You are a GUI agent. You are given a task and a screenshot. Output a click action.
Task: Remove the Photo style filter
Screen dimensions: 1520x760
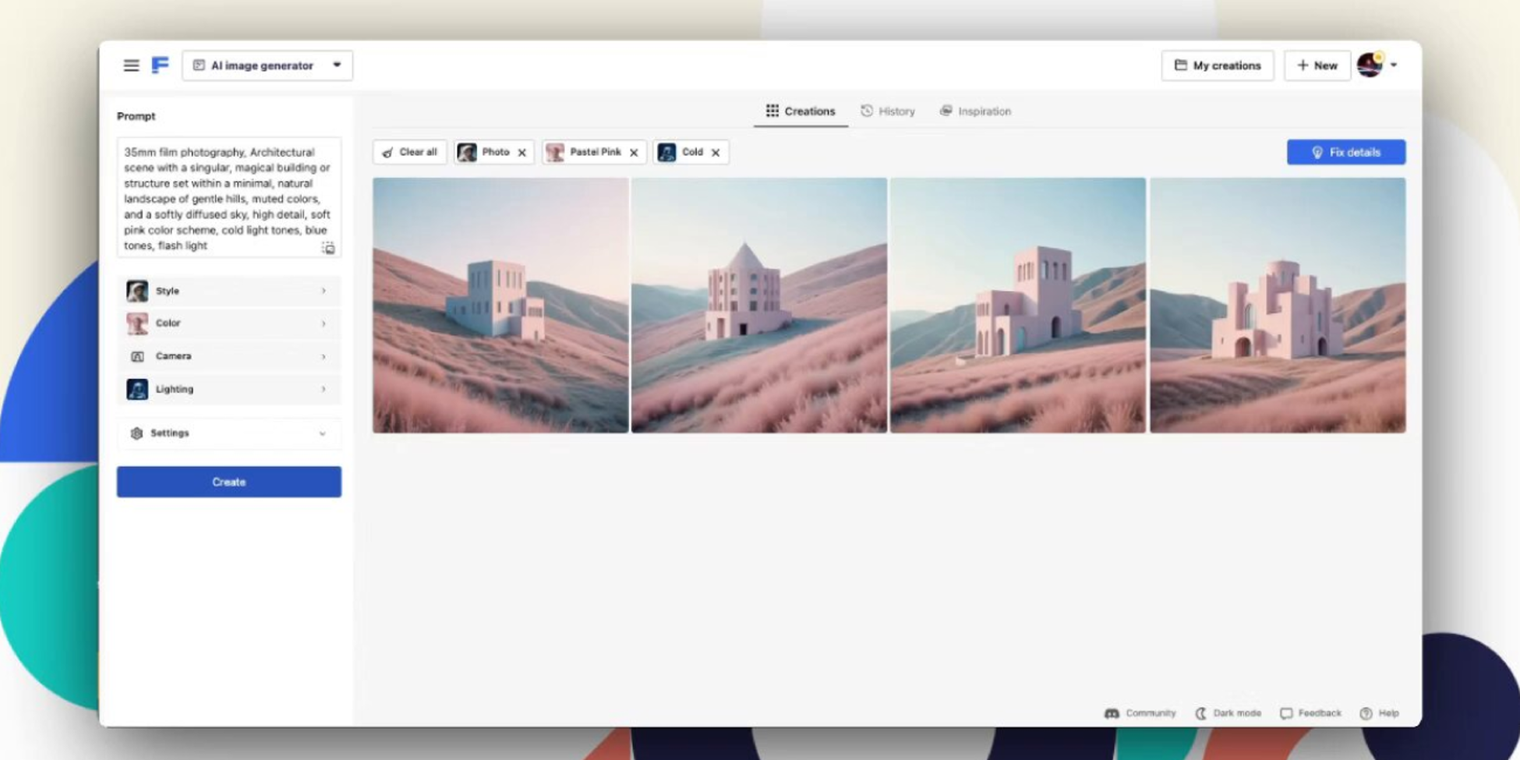(x=520, y=152)
